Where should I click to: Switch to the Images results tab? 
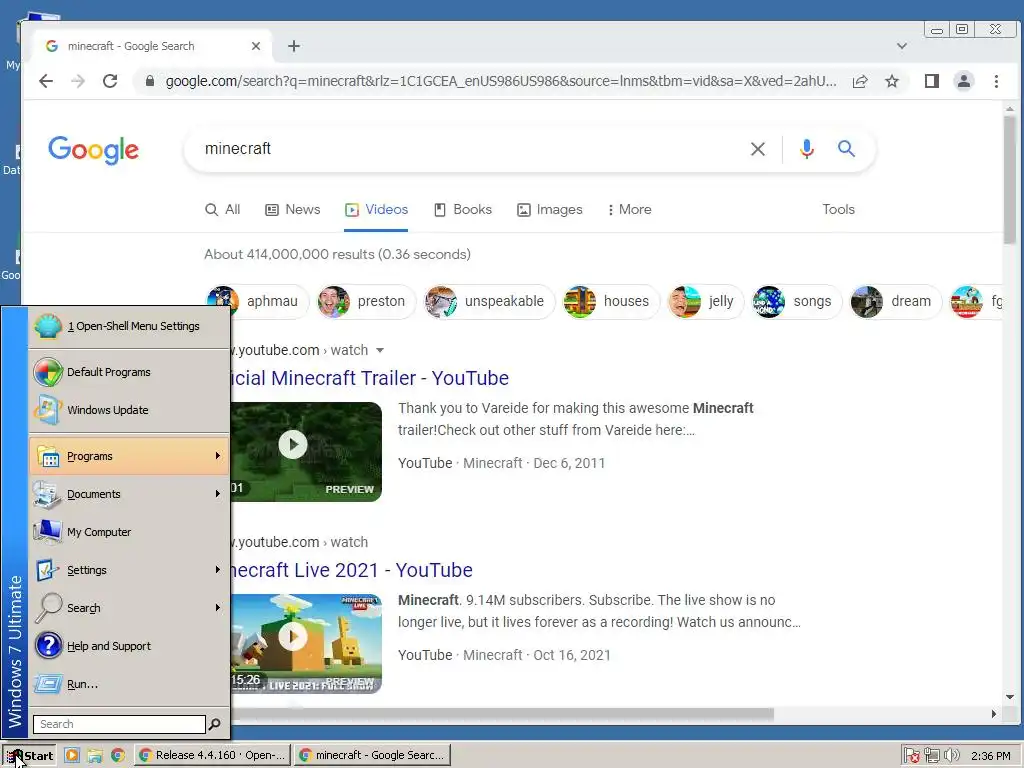pyautogui.click(x=550, y=210)
